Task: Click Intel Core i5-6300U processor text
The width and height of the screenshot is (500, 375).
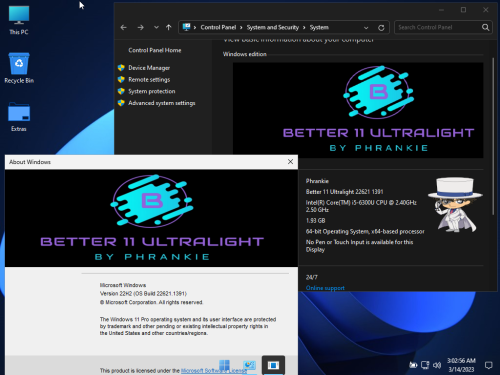Action: point(361,206)
